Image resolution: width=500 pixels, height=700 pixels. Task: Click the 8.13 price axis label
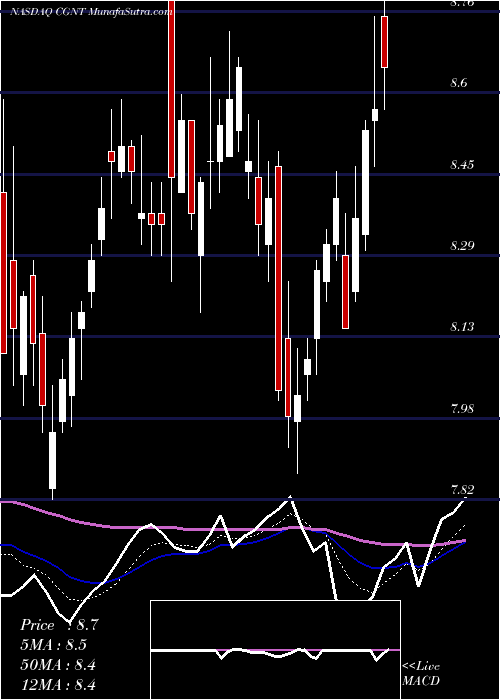coord(462,327)
